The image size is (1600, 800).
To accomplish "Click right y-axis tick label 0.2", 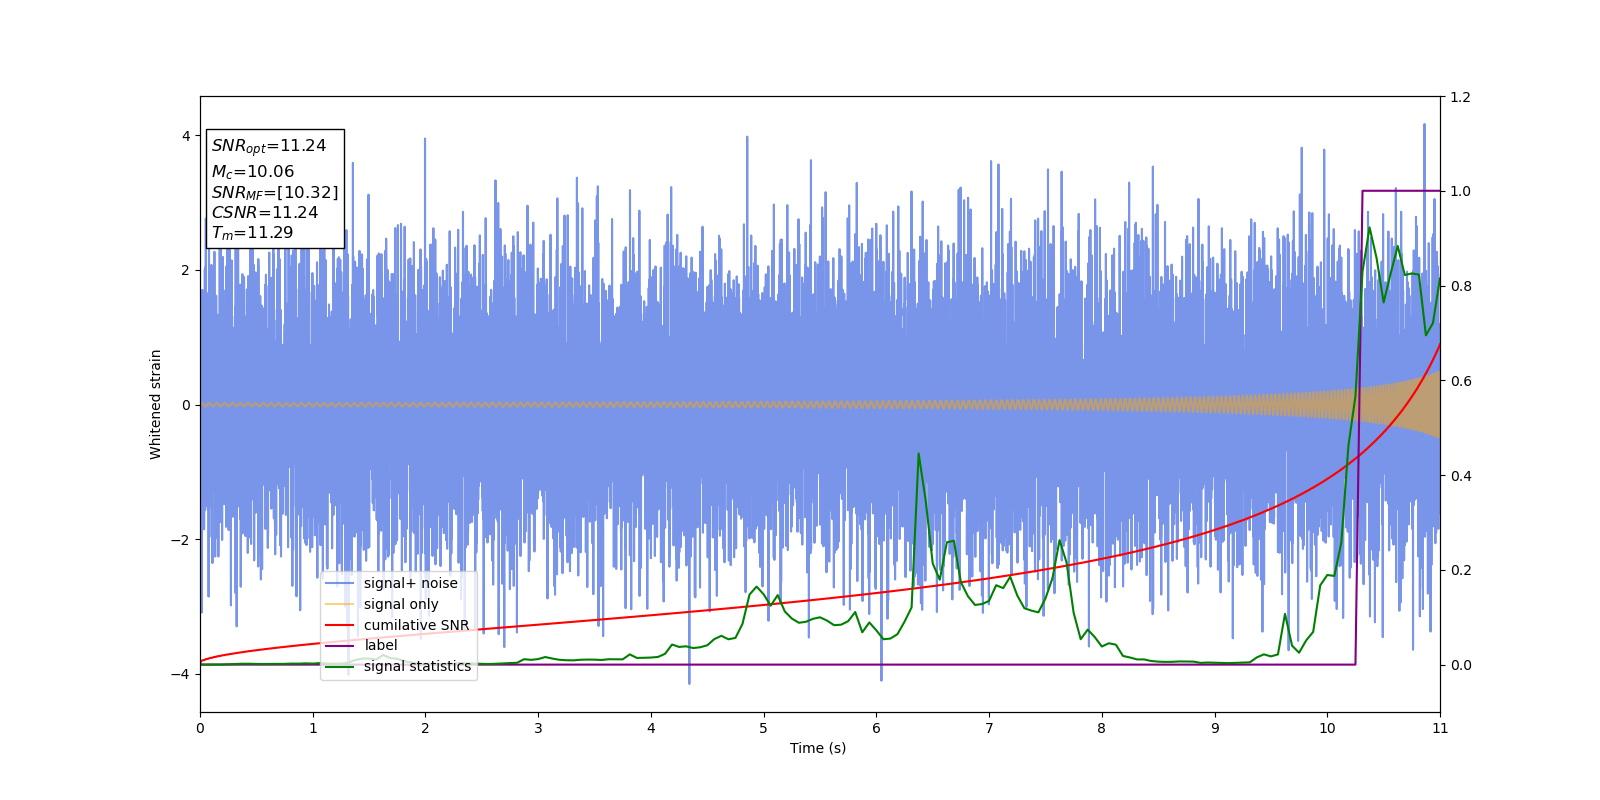I will pos(1460,570).
